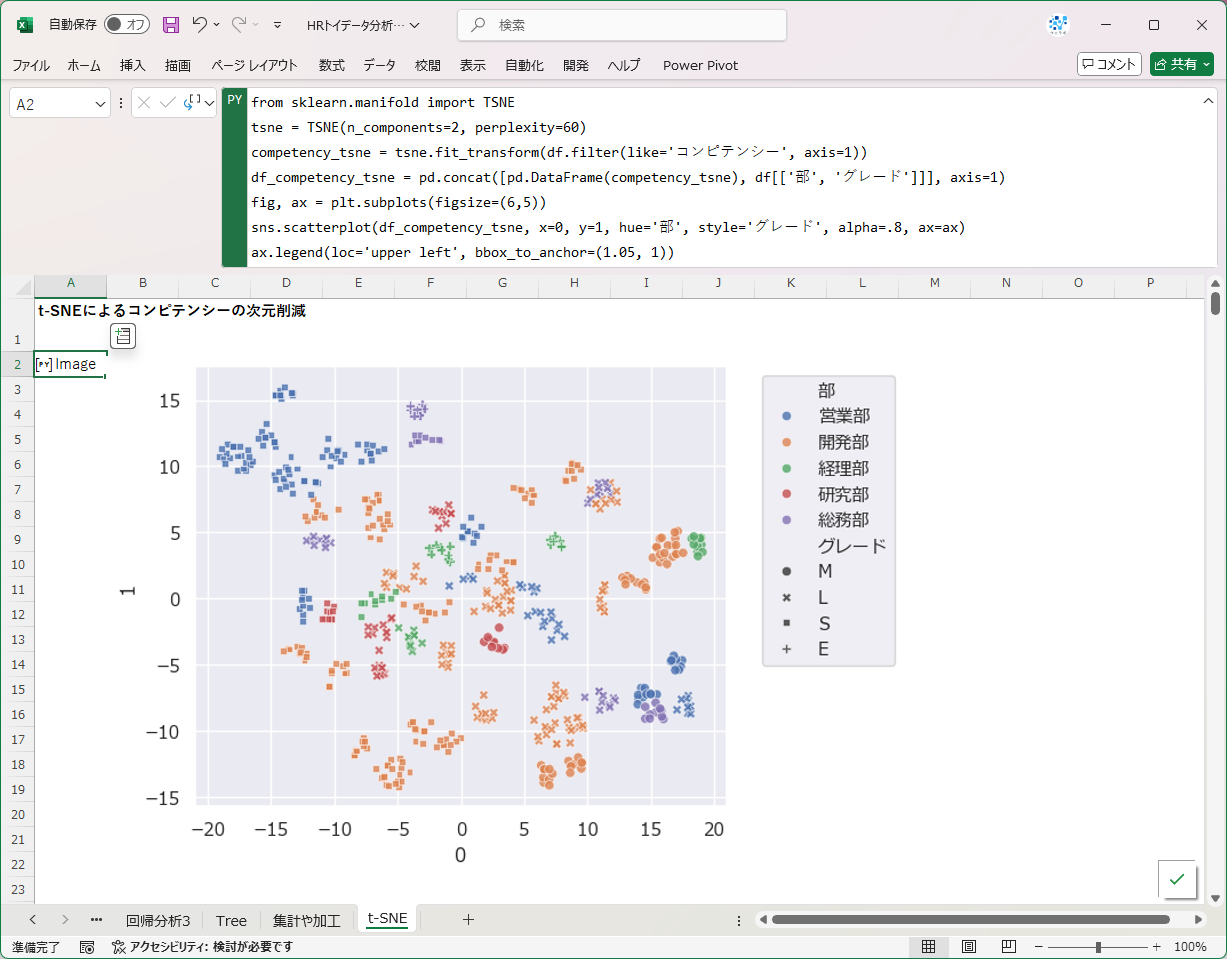Open the 描画 ribbon tab

click(178, 65)
